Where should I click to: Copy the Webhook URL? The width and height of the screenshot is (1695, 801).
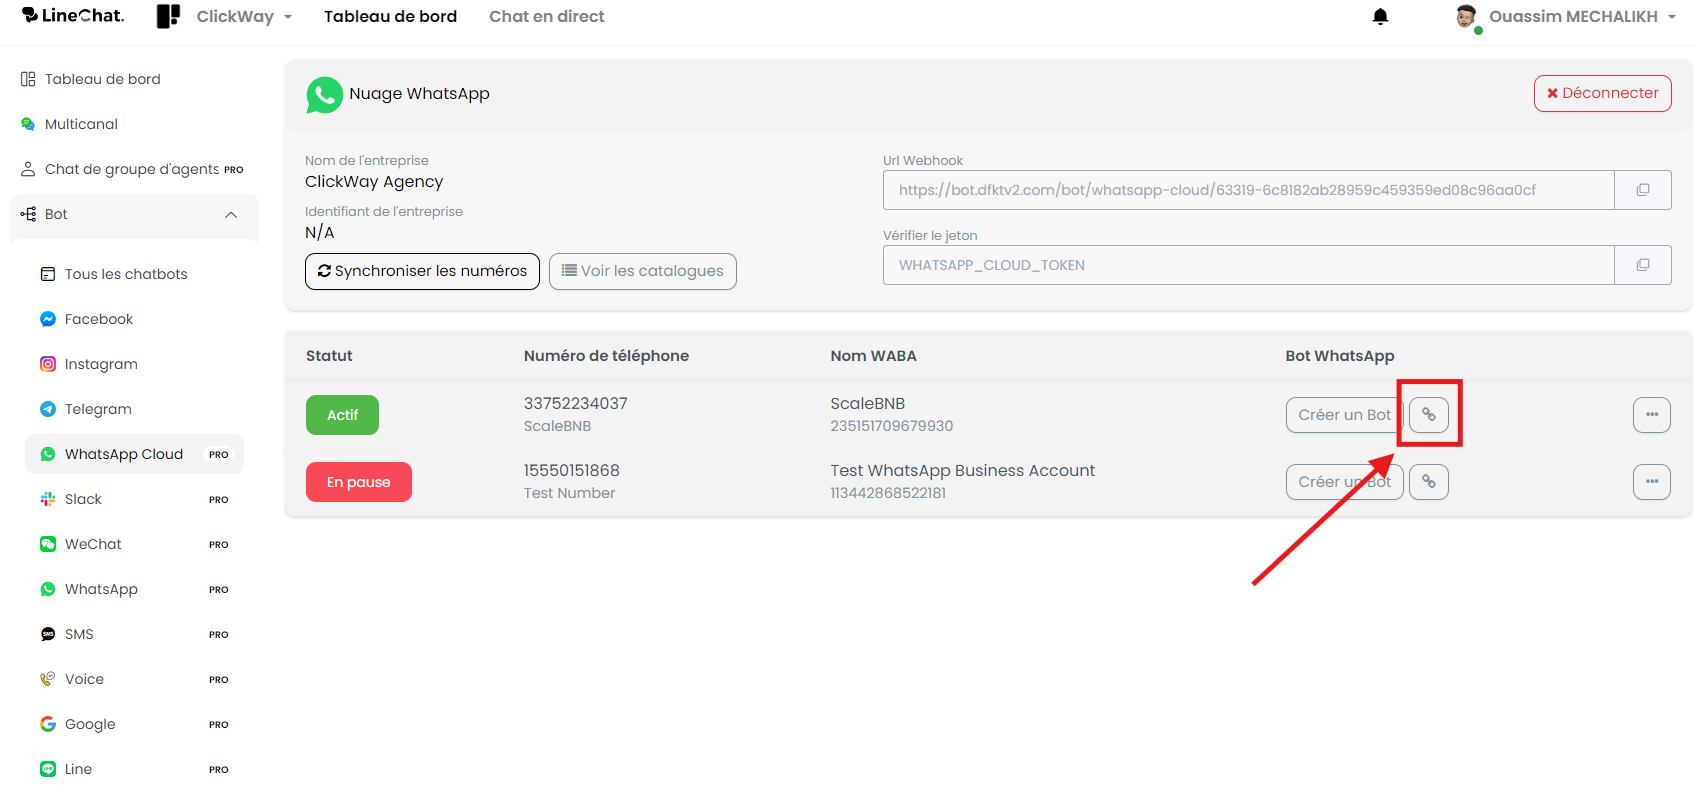point(1642,190)
